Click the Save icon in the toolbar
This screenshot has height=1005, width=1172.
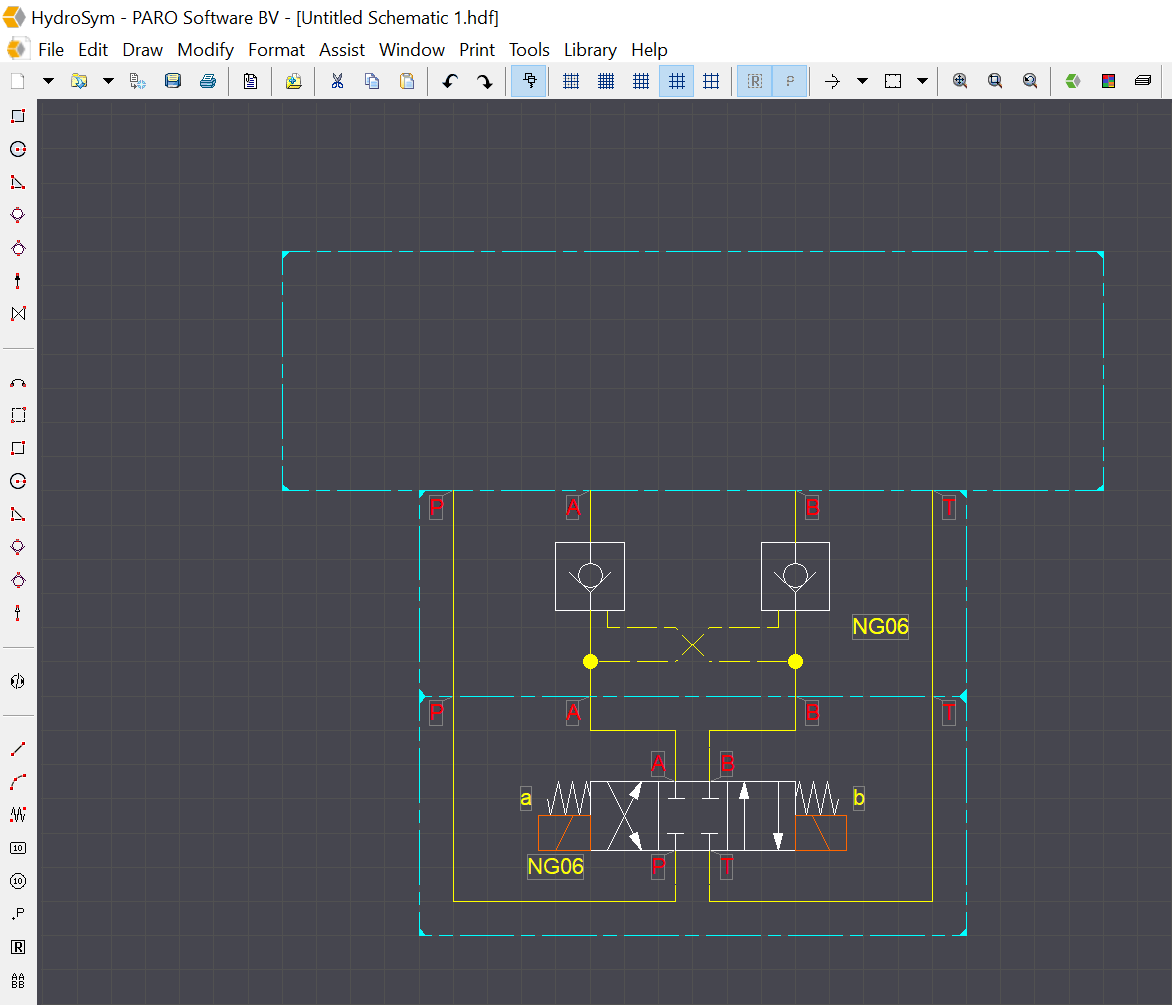(x=173, y=81)
